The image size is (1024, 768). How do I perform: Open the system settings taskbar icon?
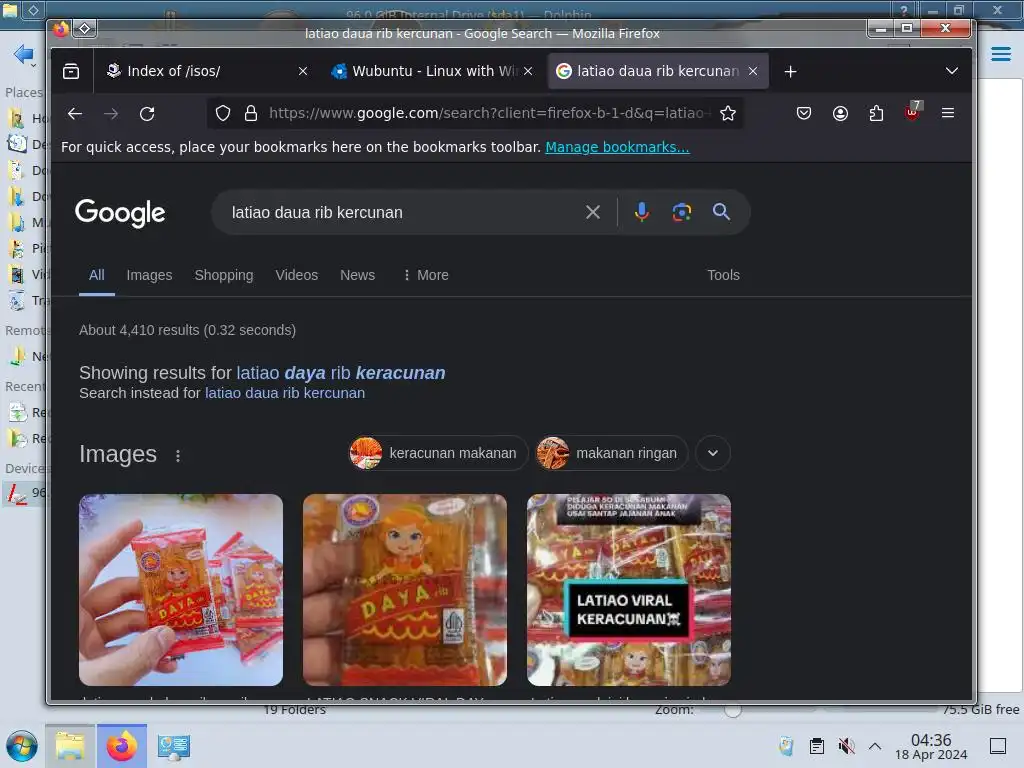coord(174,746)
